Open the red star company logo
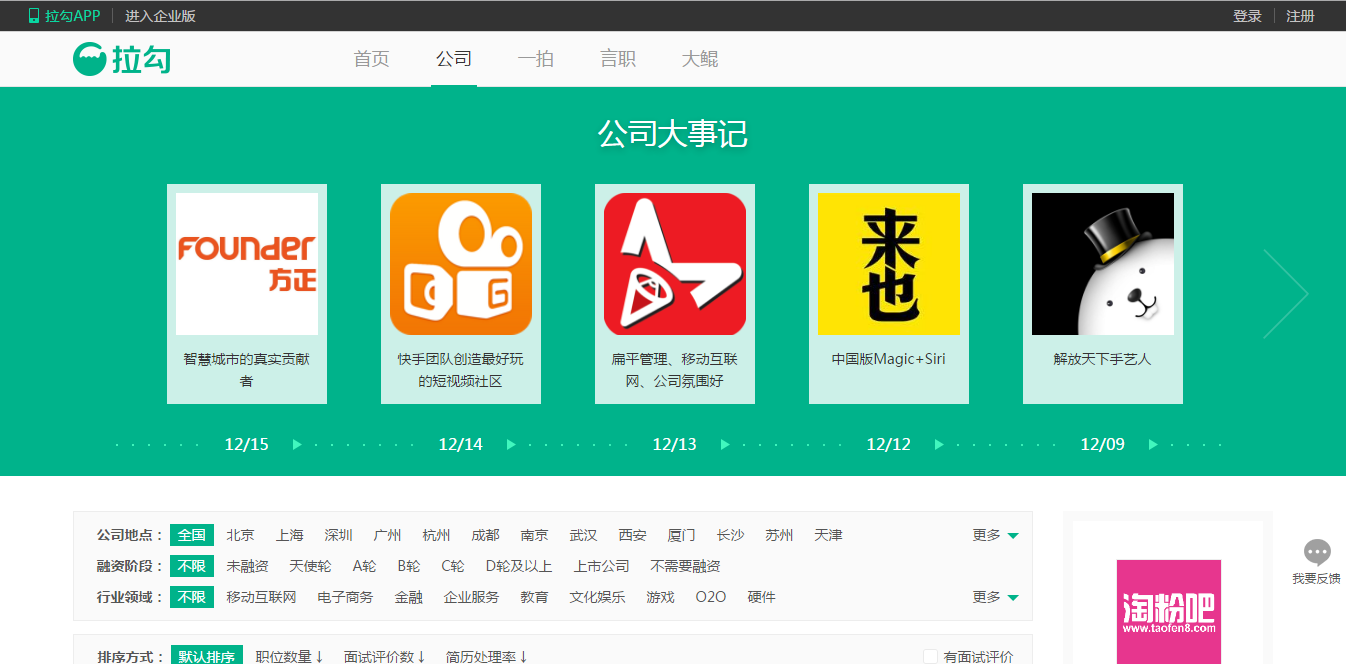 tap(675, 264)
